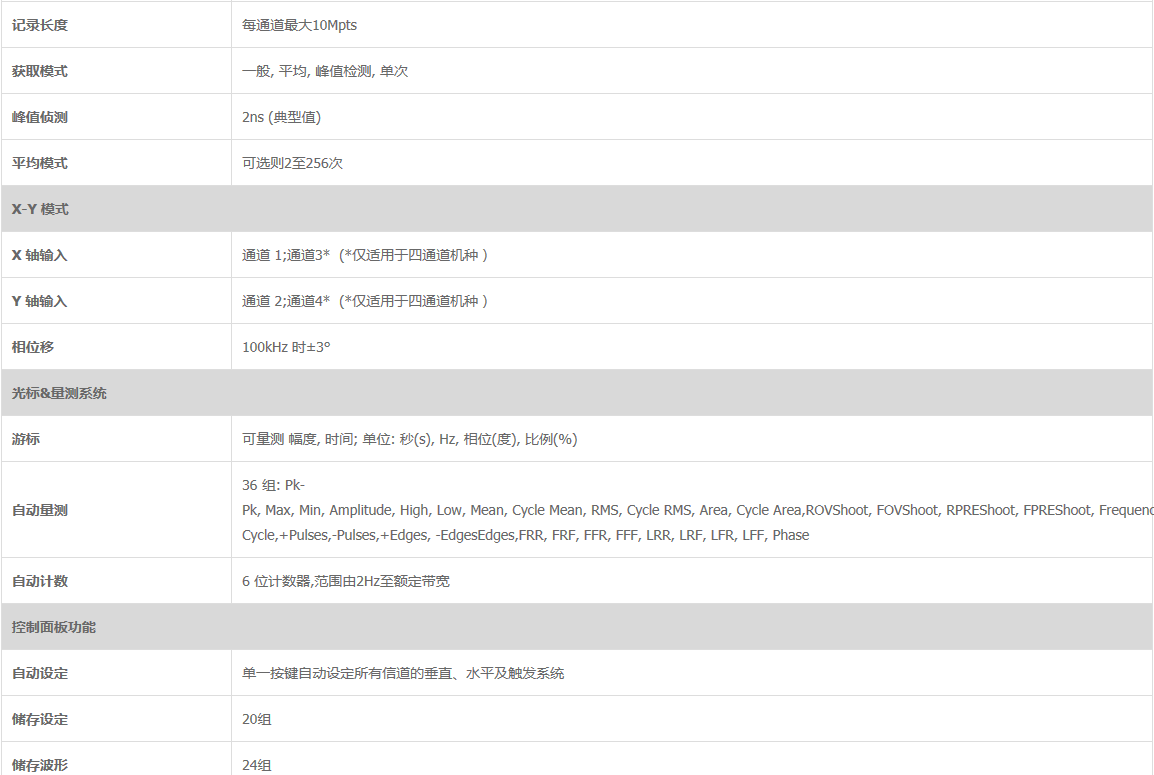Image resolution: width=1154 pixels, height=775 pixels.
Task: Click the 自动设定 row label
Action: pos(40,673)
